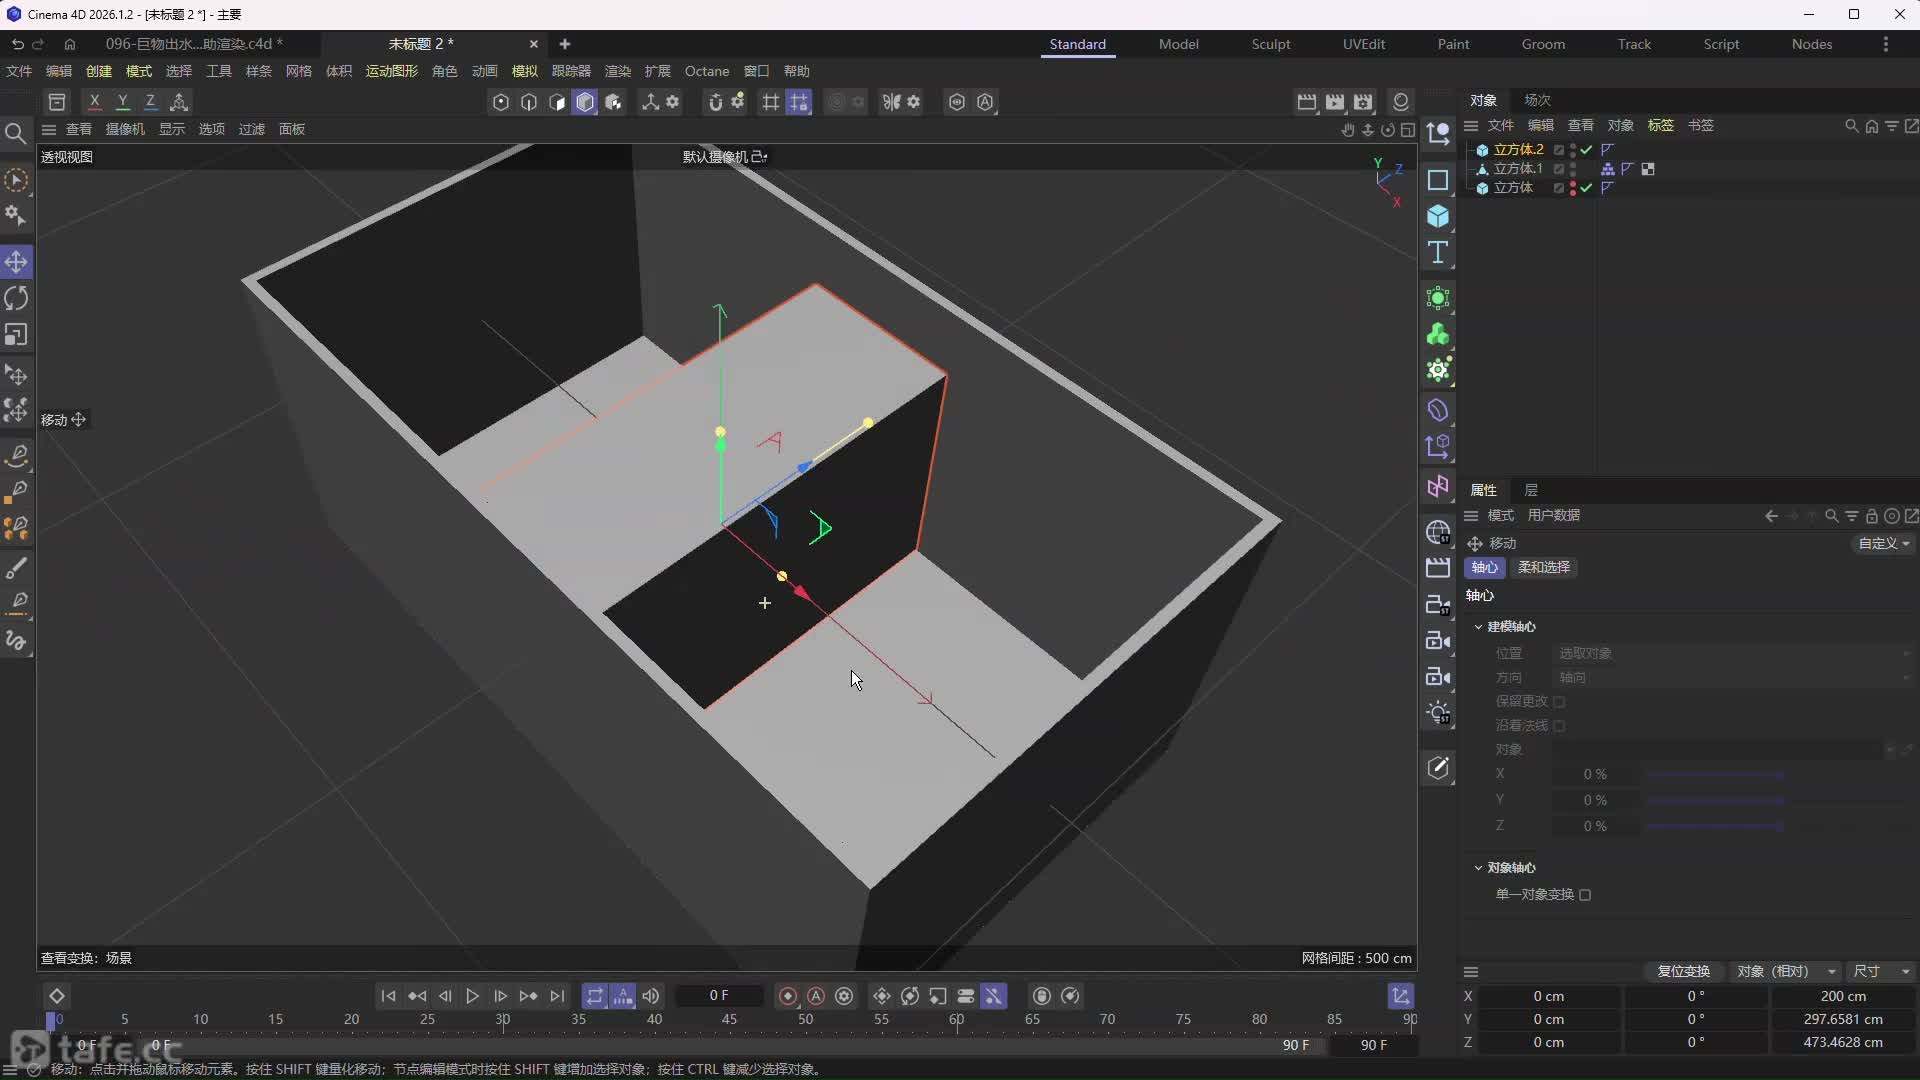The height and width of the screenshot is (1080, 1920).
Task: Click frame 45 on the timeline ruler
Action: [729, 1019]
